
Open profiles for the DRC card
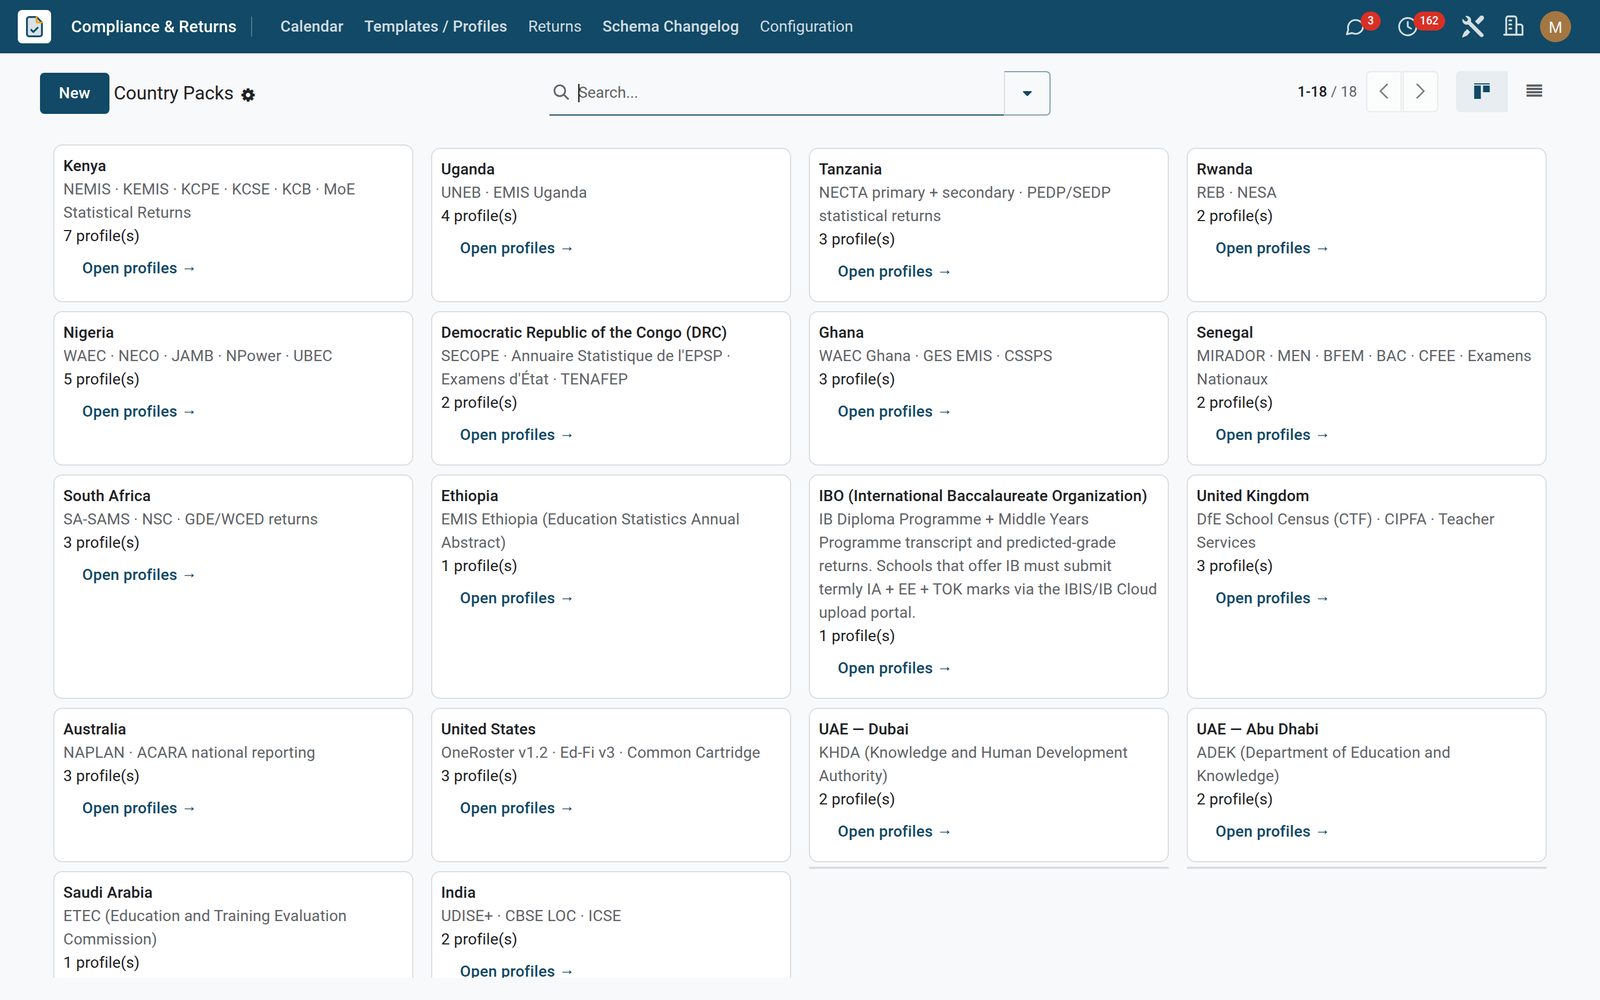pyautogui.click(x=517, y=435)
